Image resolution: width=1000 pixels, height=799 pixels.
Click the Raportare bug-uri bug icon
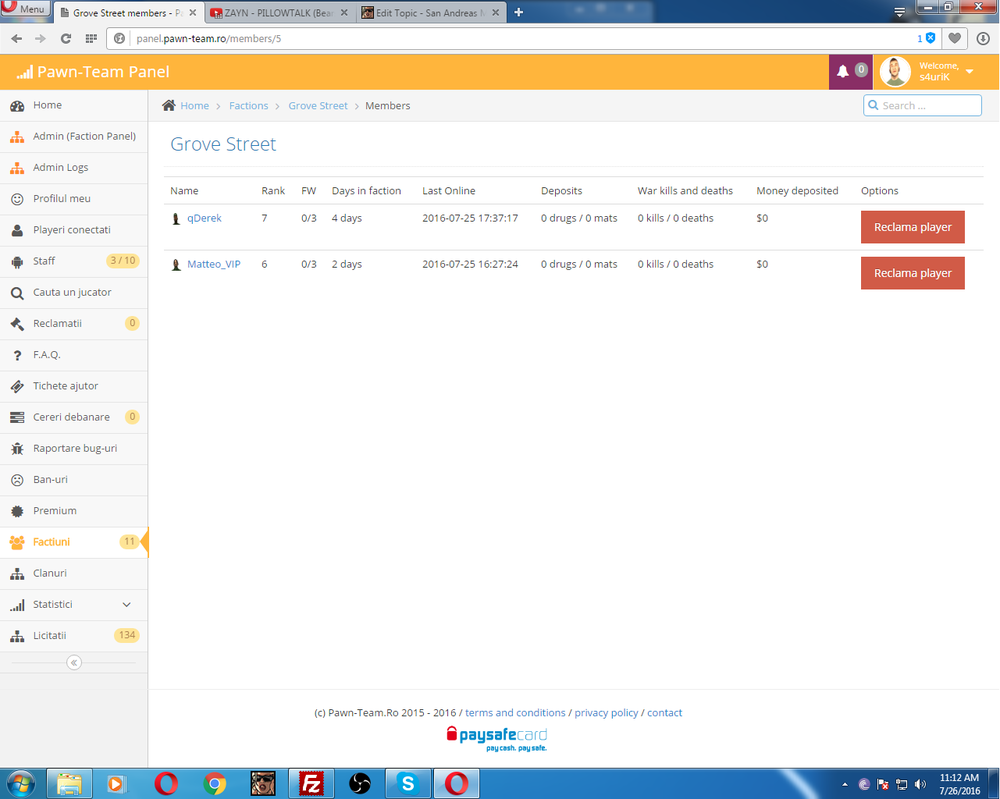17,449
